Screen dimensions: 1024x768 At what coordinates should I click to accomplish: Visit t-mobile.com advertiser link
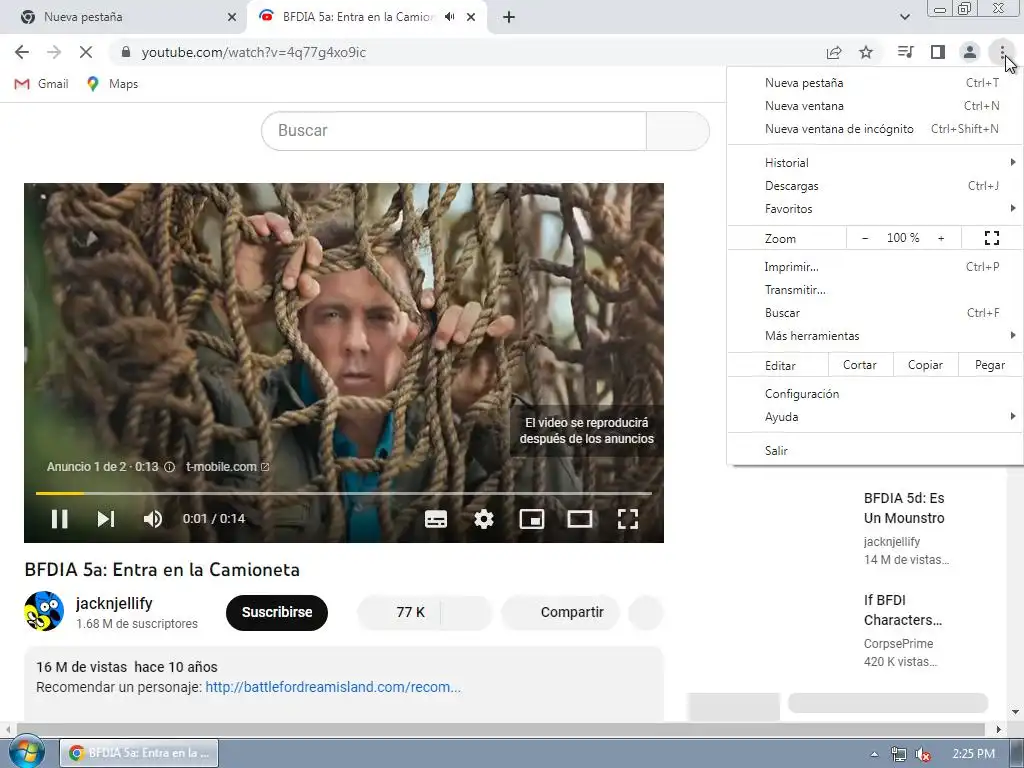227,467
